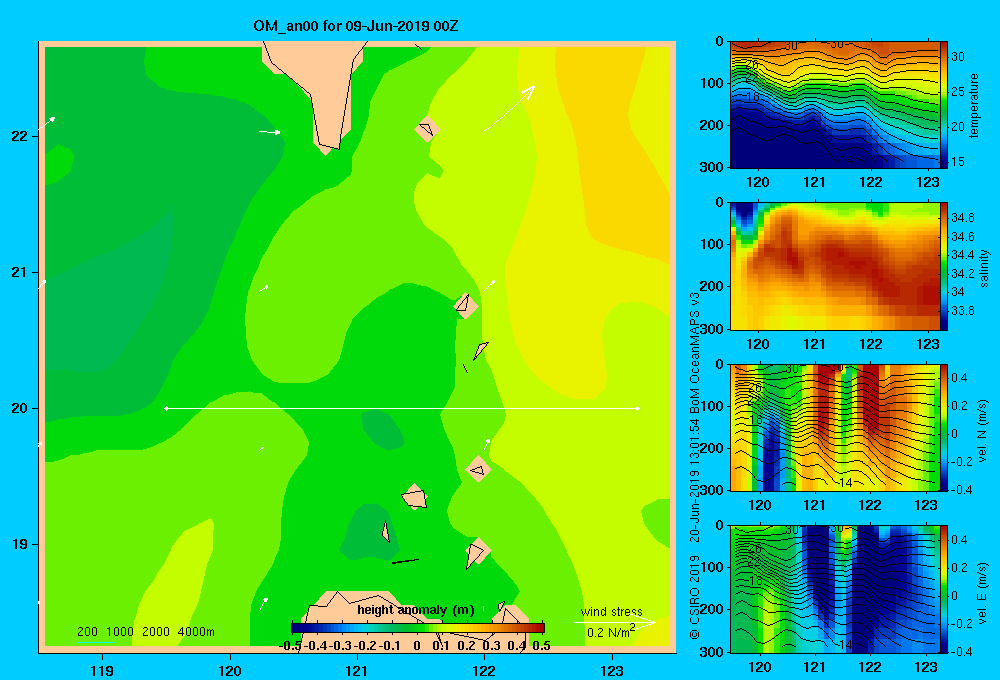This screenshot has width=1000, height=680.
Task: Click latitude label 21 on the main map
Action: pyautogui.click(x=20, y=272)
